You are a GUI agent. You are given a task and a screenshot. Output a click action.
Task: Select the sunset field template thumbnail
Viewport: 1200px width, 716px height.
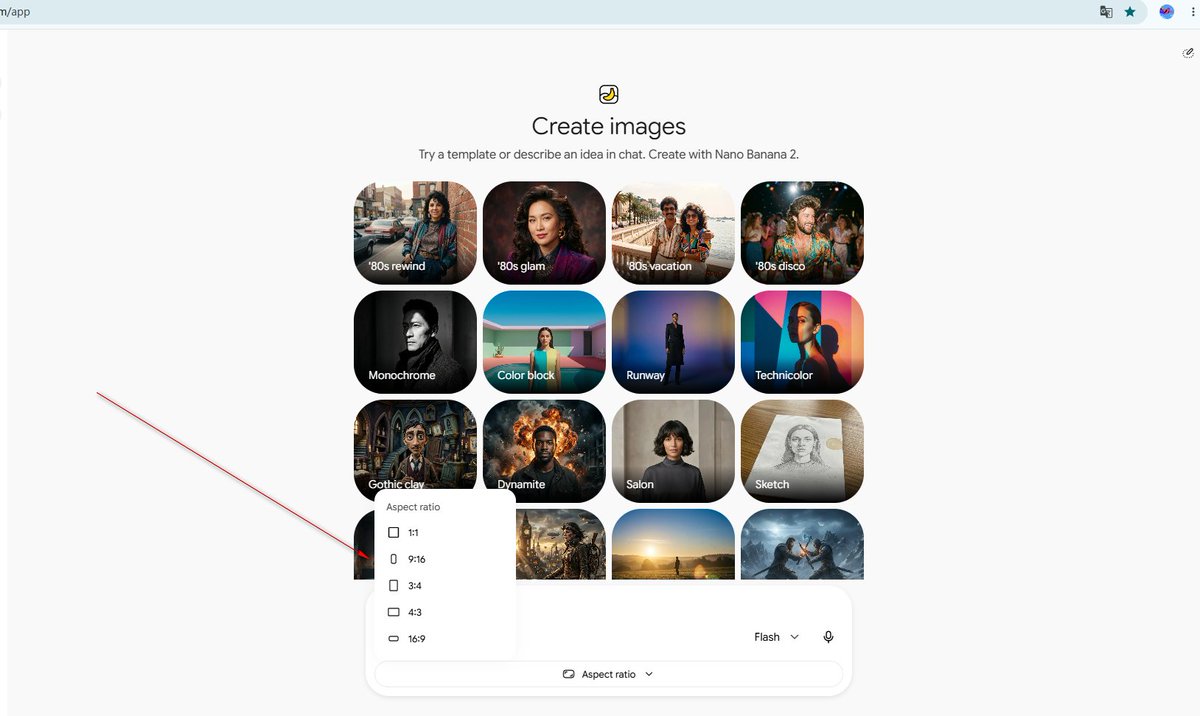[x=673, y=544]
